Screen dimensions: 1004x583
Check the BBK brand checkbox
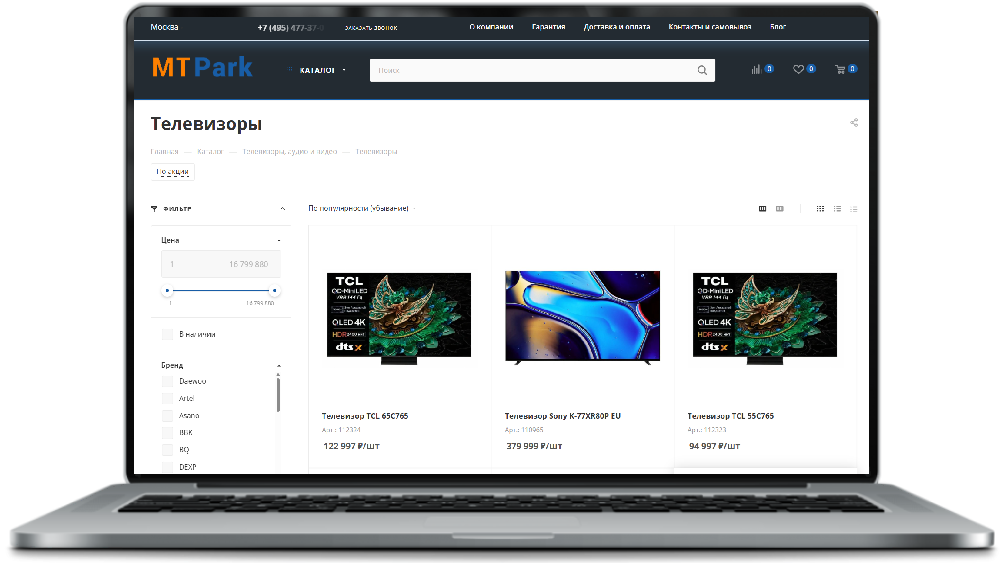click(x=168, y=433)
